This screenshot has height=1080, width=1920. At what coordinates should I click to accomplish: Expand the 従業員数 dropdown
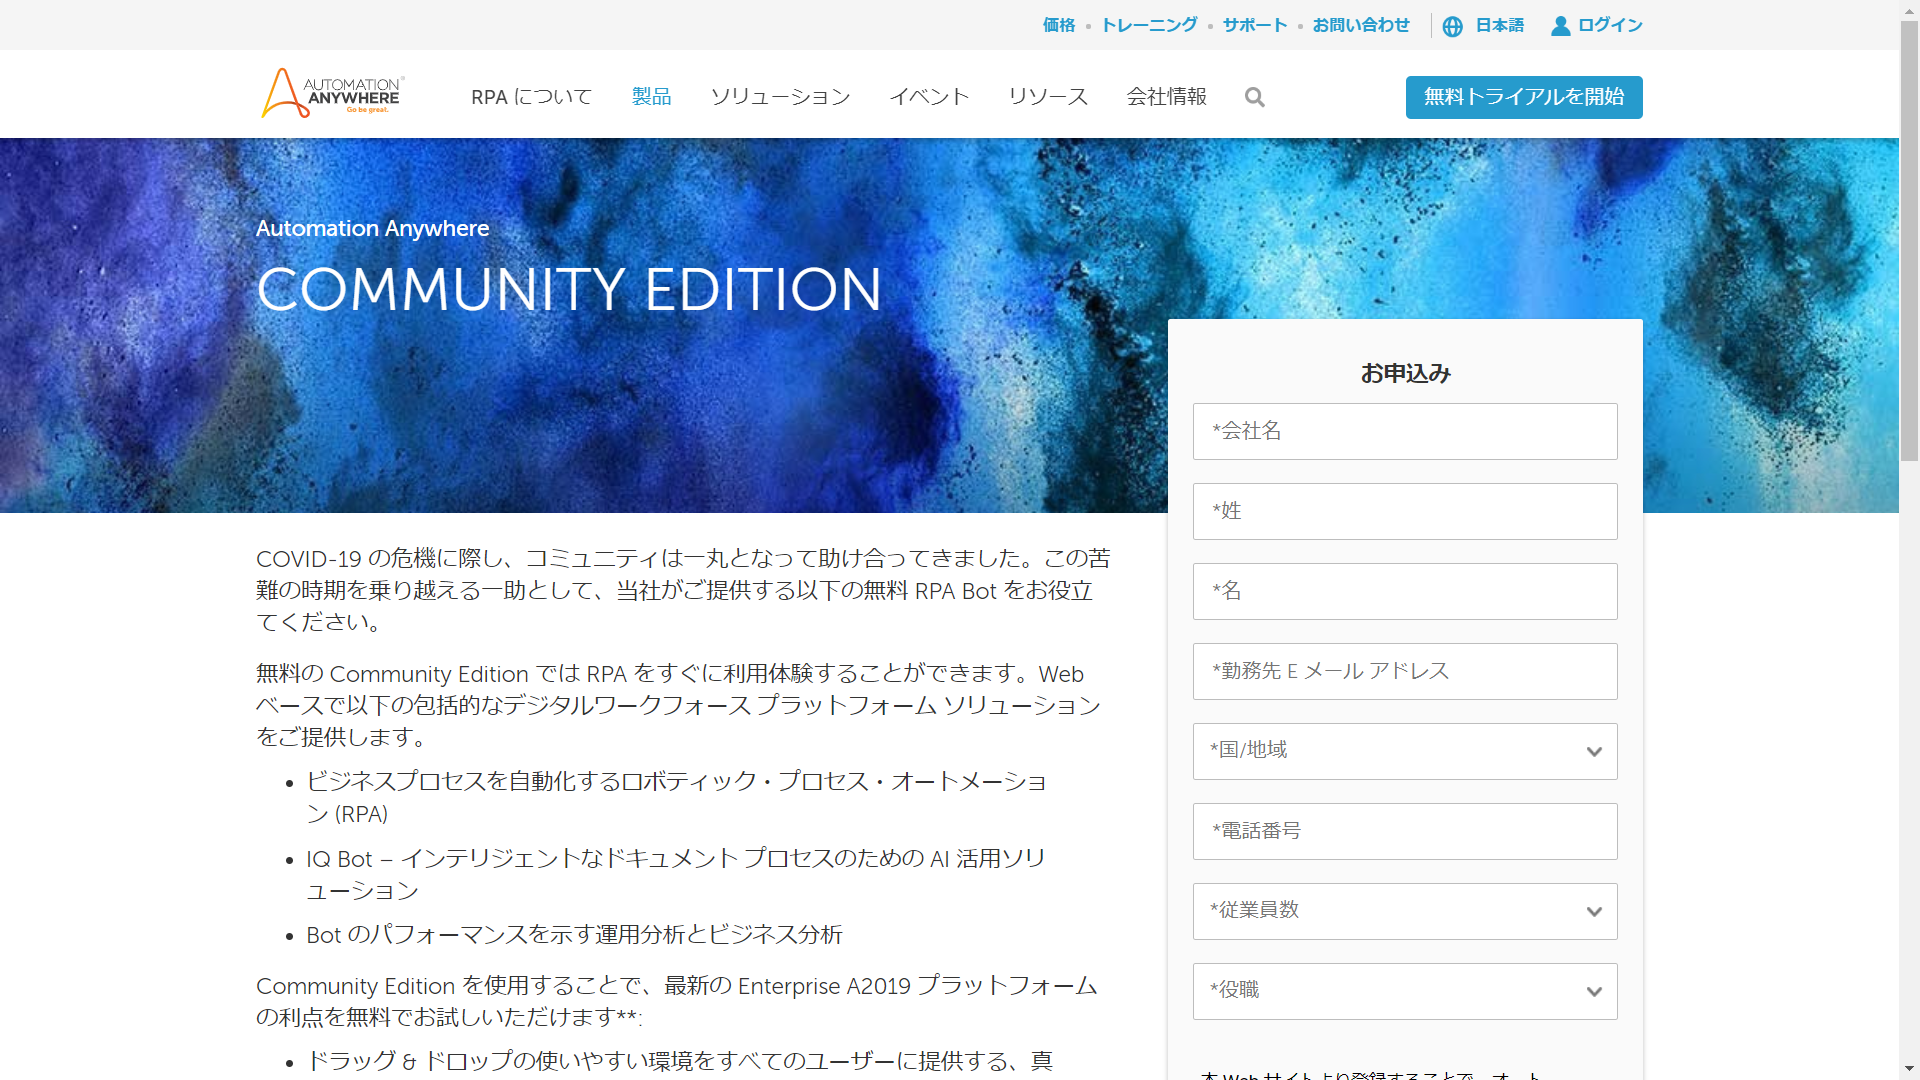[1405, 911]
